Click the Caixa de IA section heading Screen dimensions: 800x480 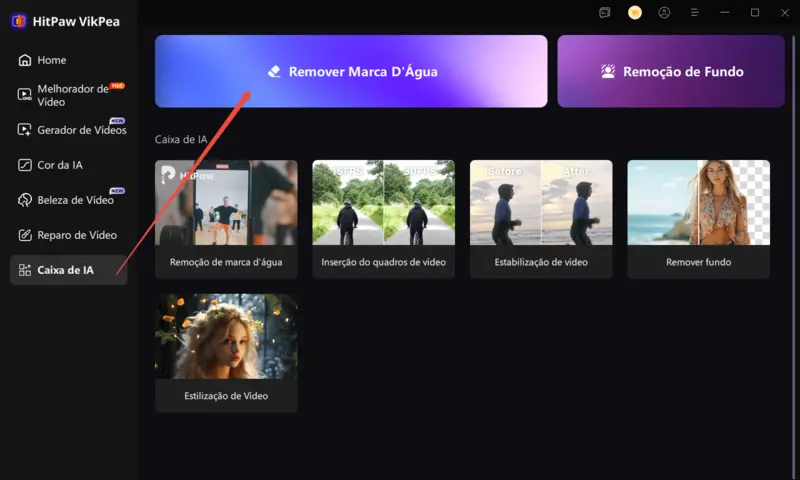(181, 139)
